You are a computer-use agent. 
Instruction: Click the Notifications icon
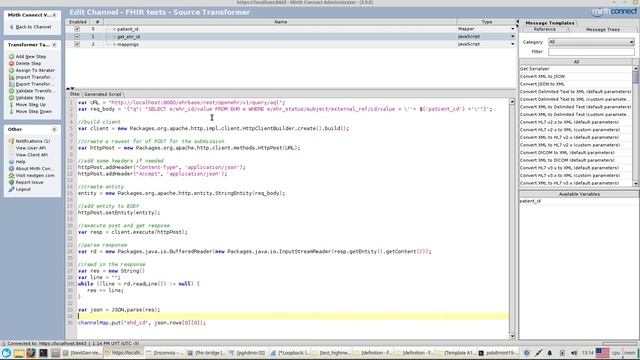point(11,141)
